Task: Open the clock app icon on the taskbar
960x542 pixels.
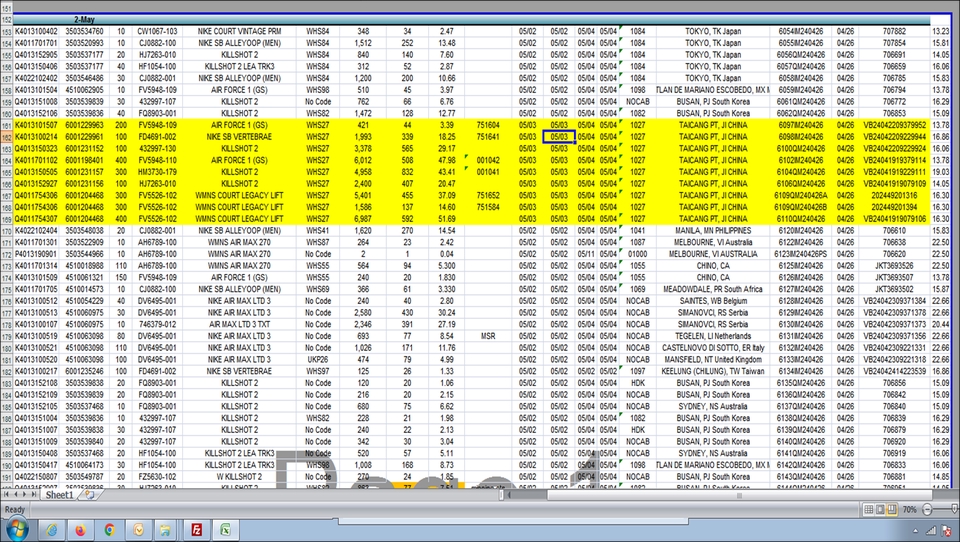Action: pos(138,530)
